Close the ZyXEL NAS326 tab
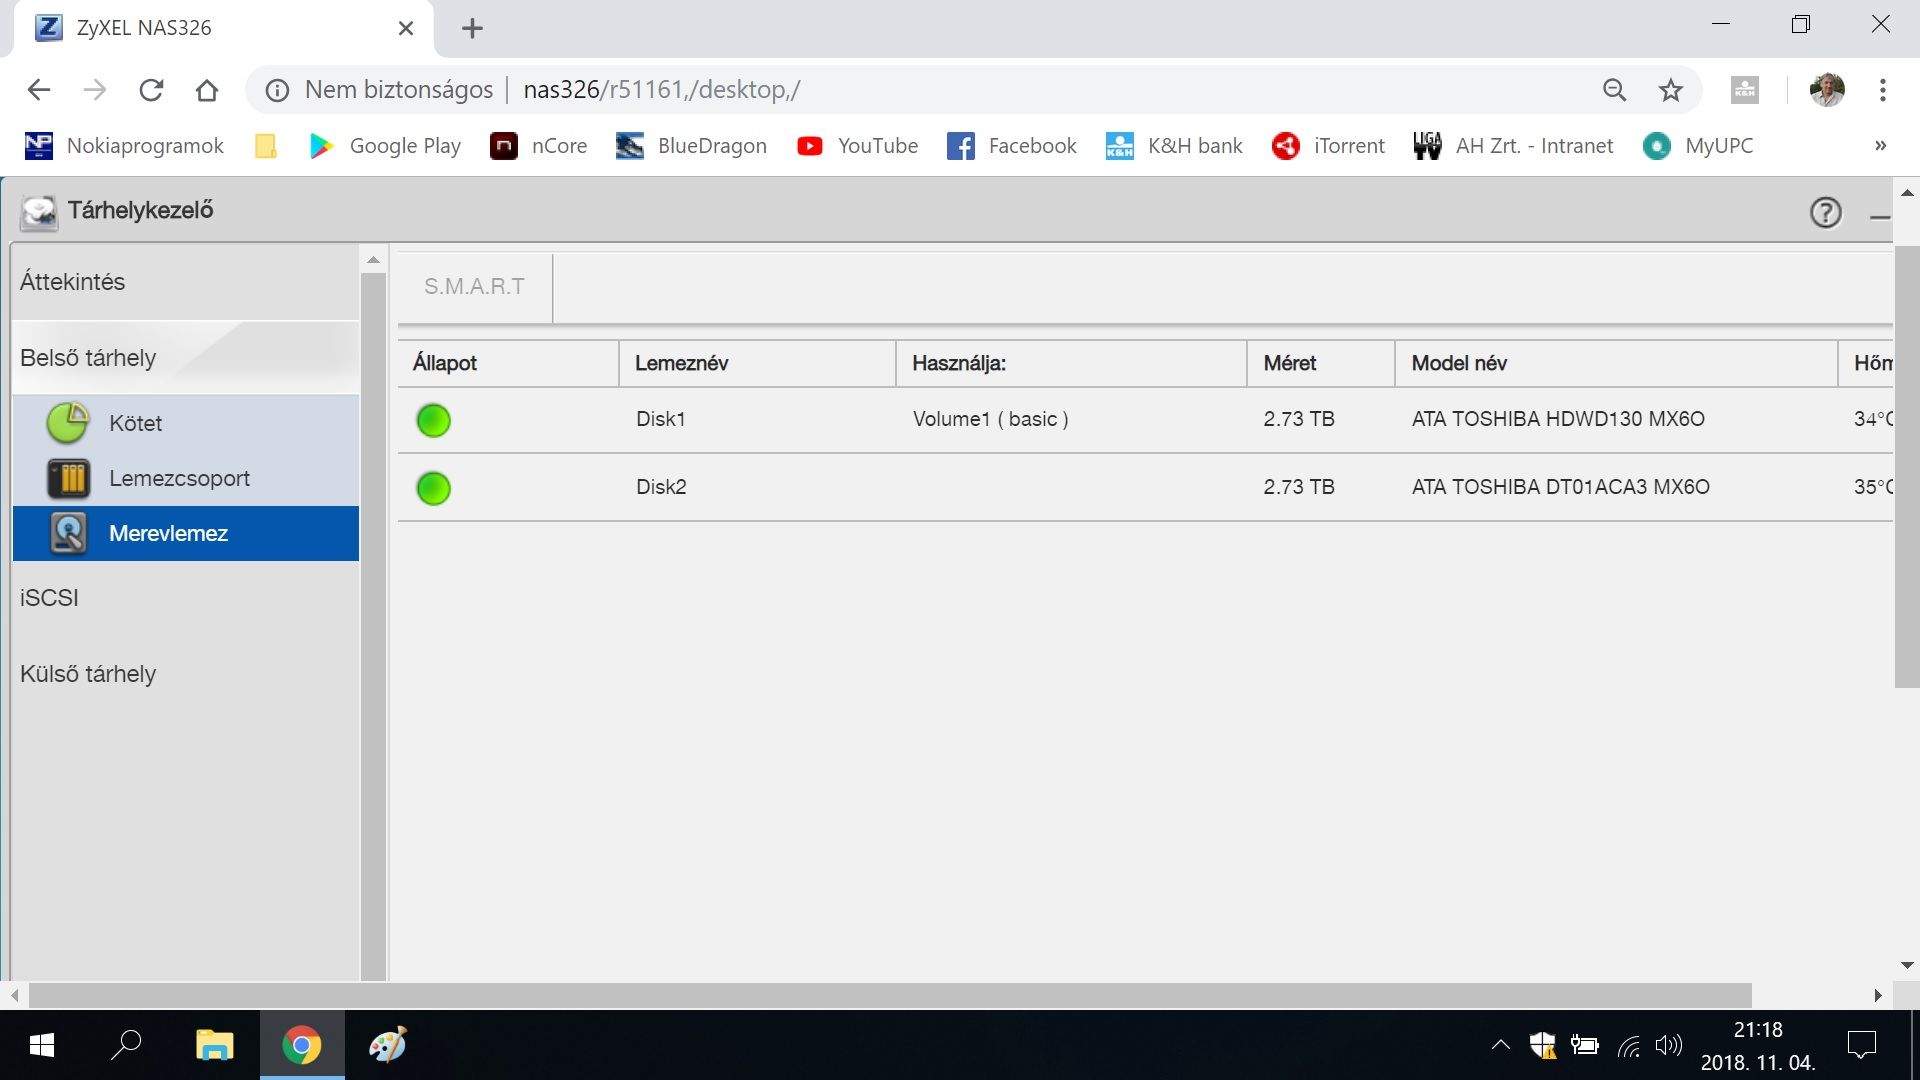This screenshot has width=1920, height=1080. tap(406, 28)
